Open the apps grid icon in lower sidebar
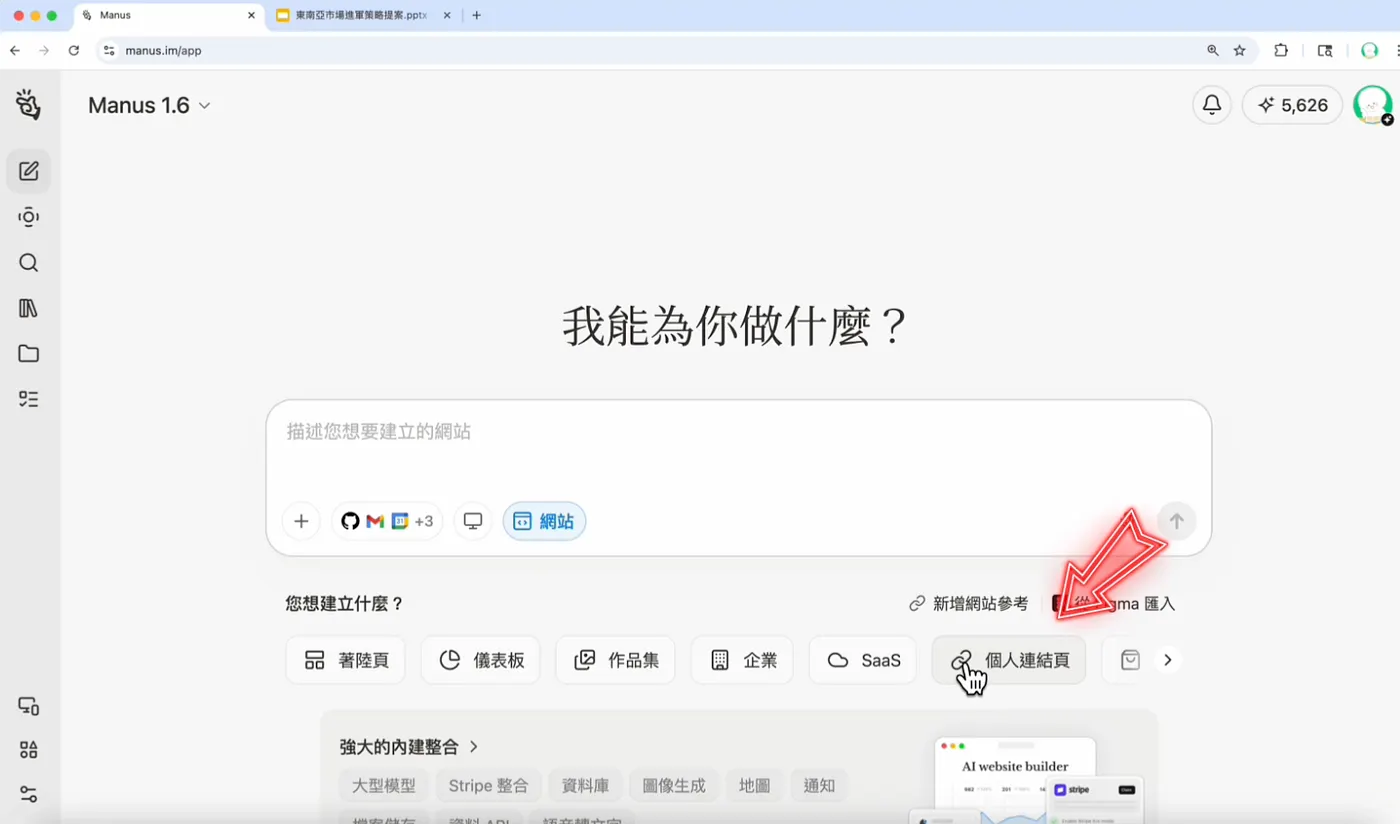Image resolution: width=1400 pixels, height=824 pixels. [x=29, y=750]
